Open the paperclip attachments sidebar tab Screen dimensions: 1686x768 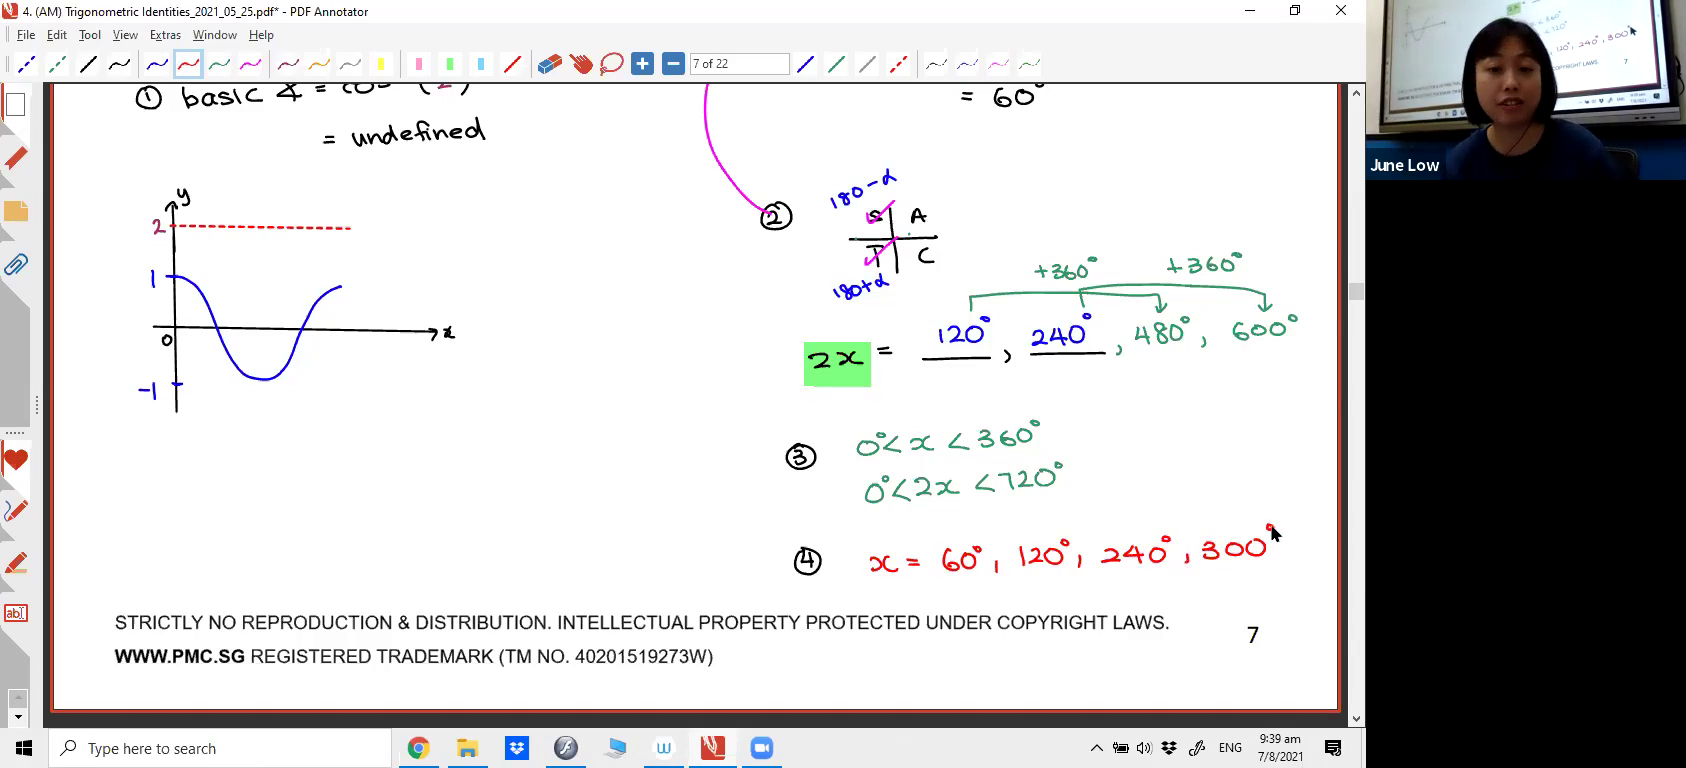point(15,264)
